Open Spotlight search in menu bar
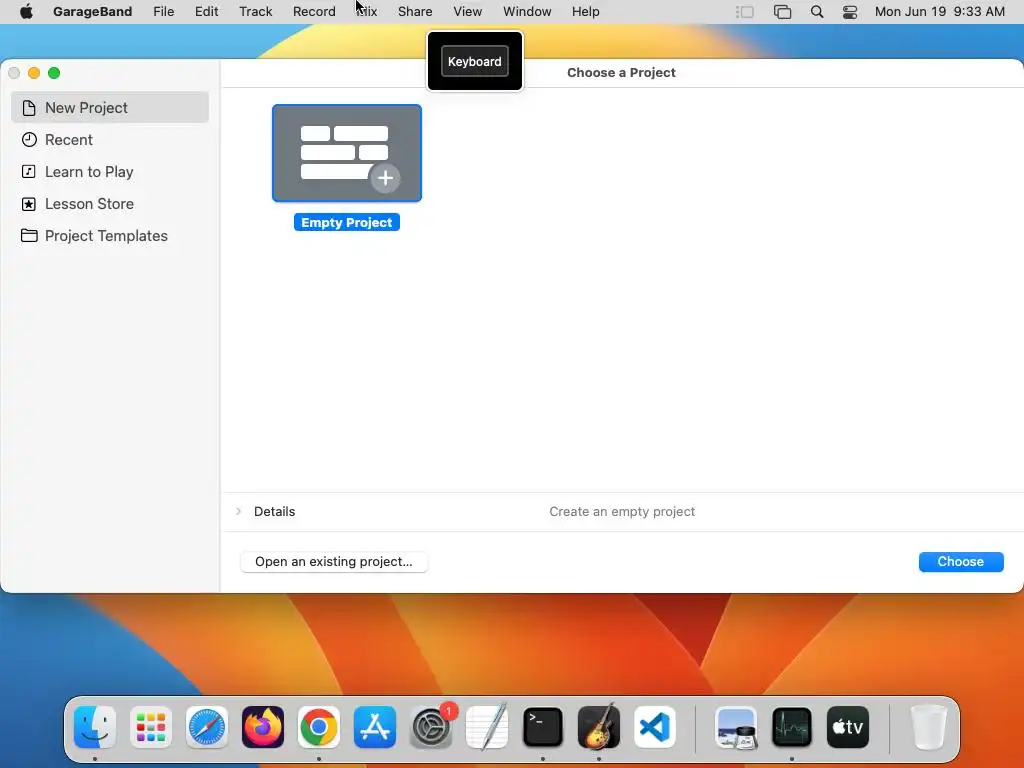This screenshot has width=1024, height=768. click(x=816, y=12)
